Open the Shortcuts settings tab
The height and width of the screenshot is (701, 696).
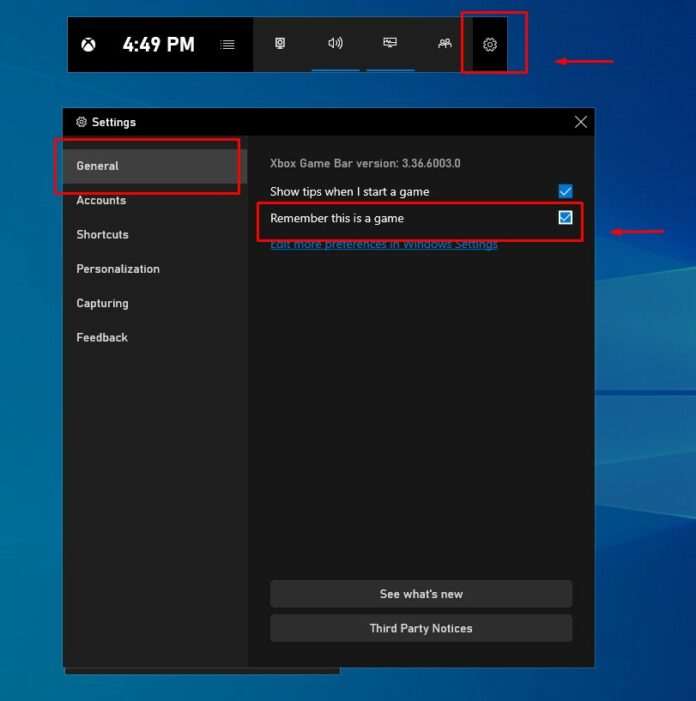click(x=155, y=235)
